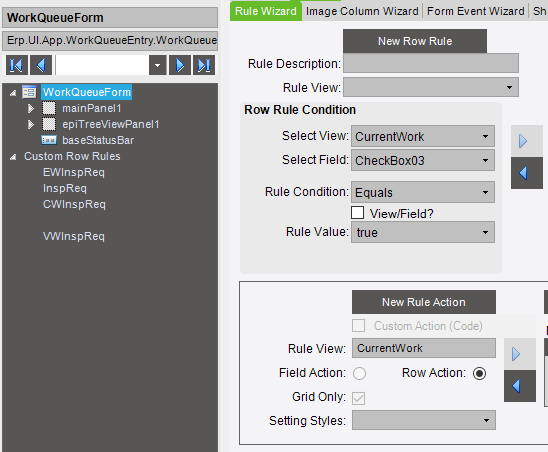Select the Field Action radio button

359,373
